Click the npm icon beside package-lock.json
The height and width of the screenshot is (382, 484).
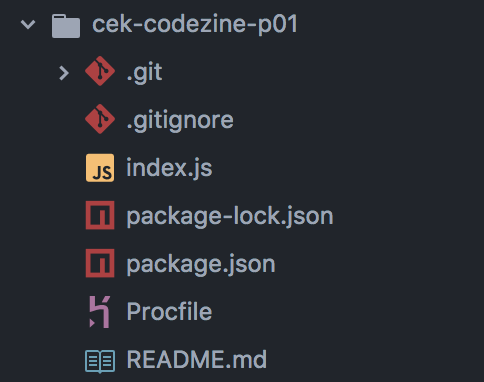pyautogui.click(x=100, y=215)
